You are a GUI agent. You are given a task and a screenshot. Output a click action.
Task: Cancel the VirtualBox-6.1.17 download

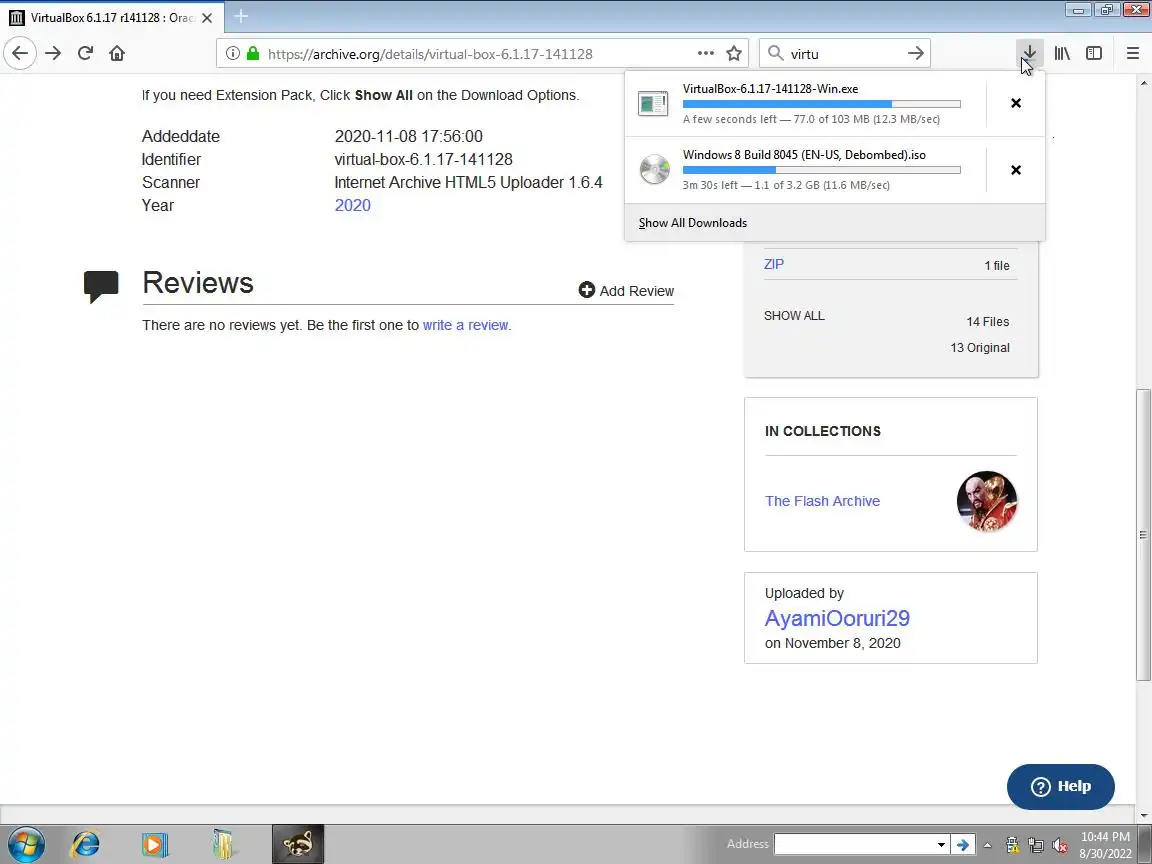[x=1015, y=103]
